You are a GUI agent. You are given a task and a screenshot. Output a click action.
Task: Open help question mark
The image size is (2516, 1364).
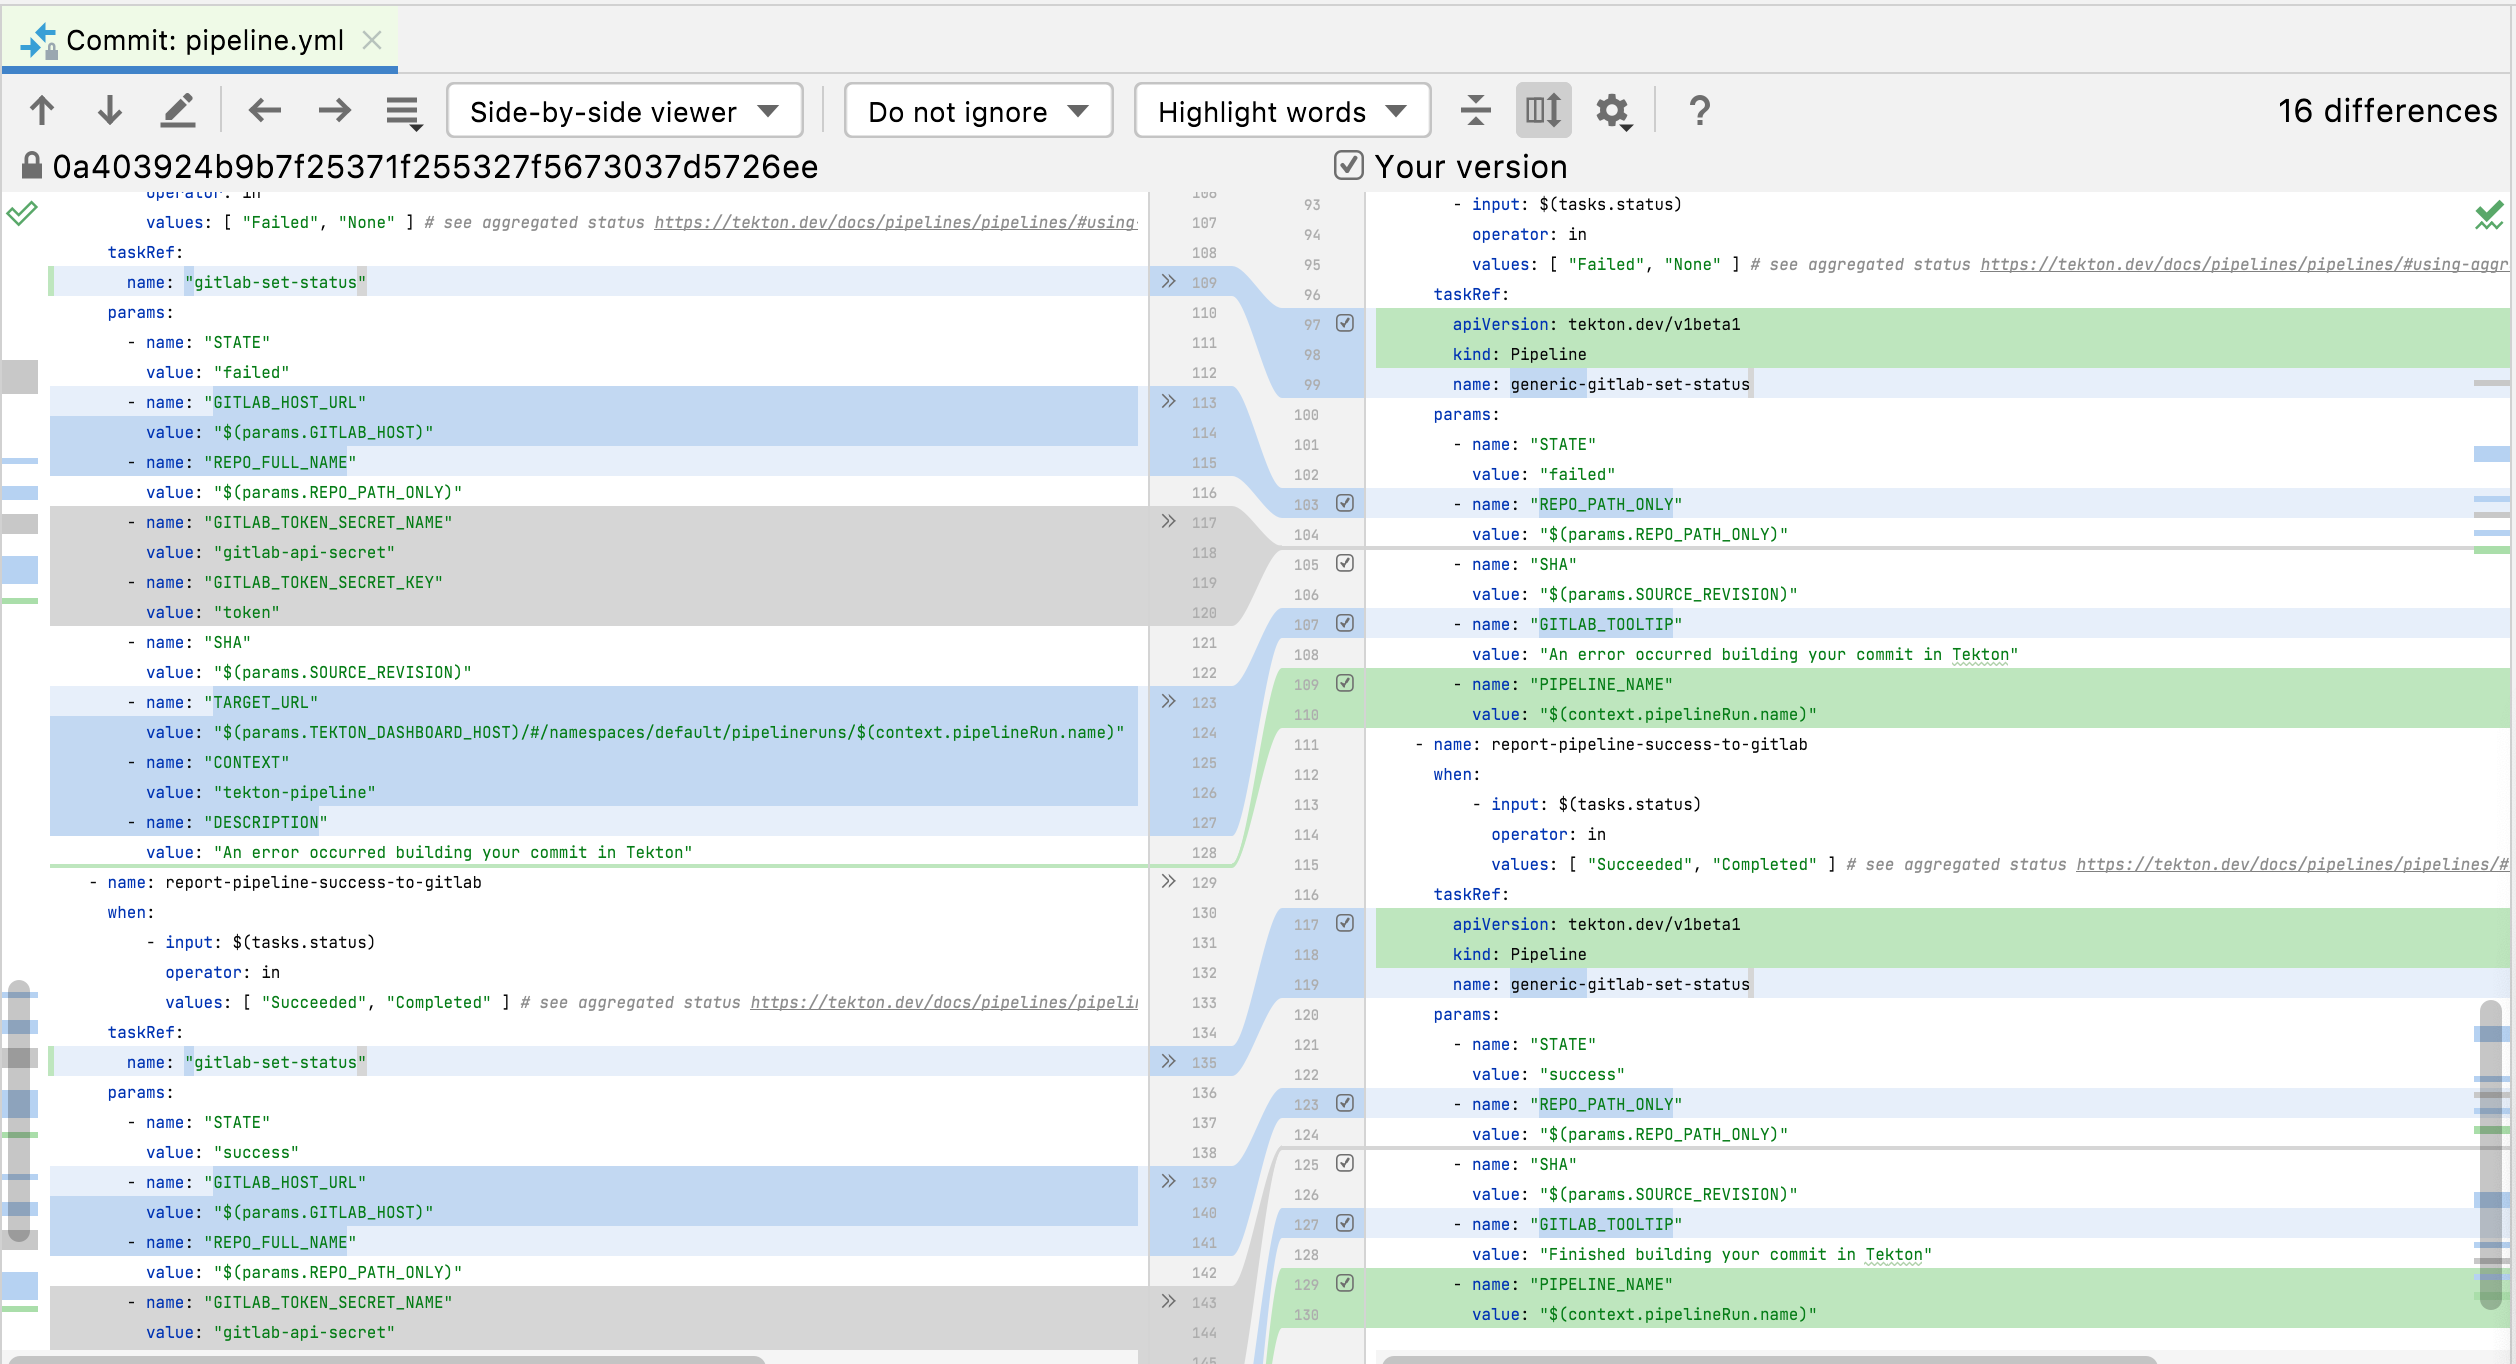click(1699, 111)
